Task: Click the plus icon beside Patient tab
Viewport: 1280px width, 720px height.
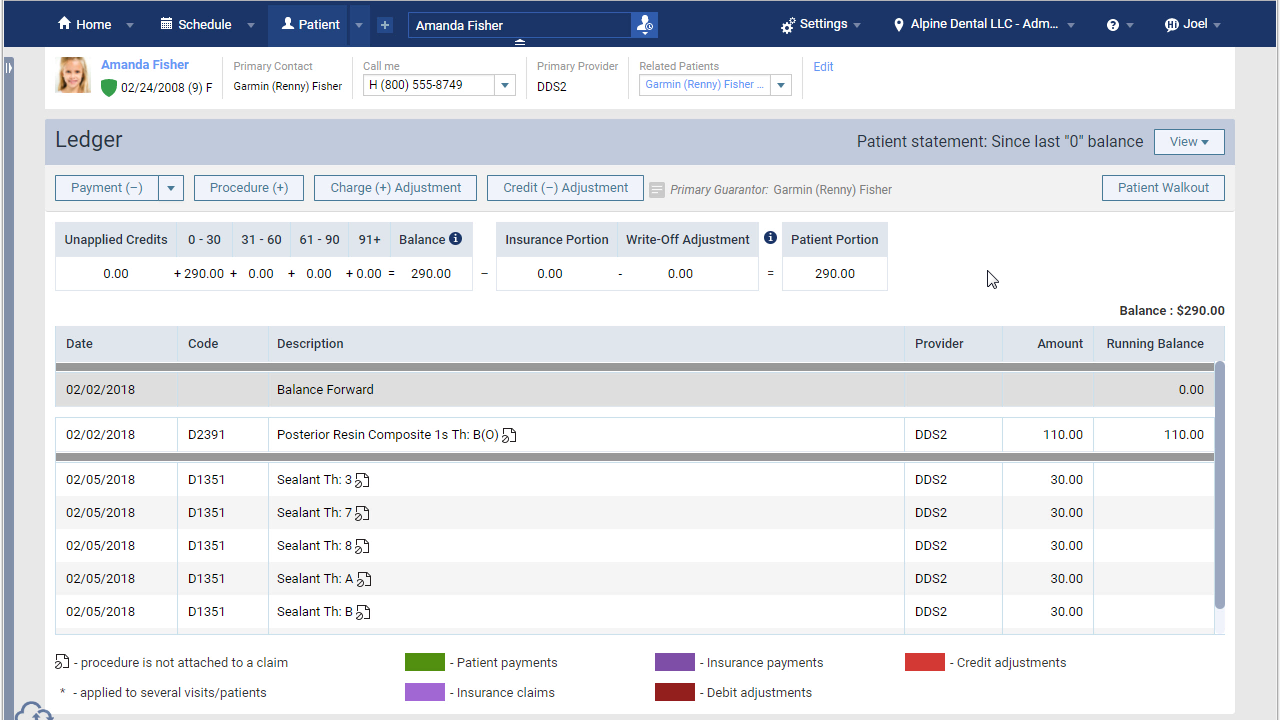Action: click(385, 25)
